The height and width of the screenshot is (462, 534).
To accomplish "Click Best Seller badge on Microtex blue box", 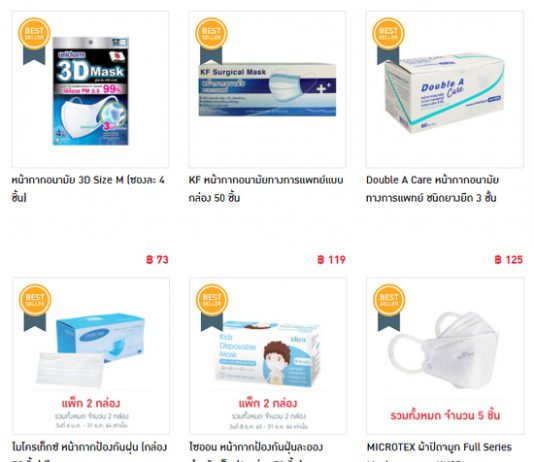I will (35, 307).
